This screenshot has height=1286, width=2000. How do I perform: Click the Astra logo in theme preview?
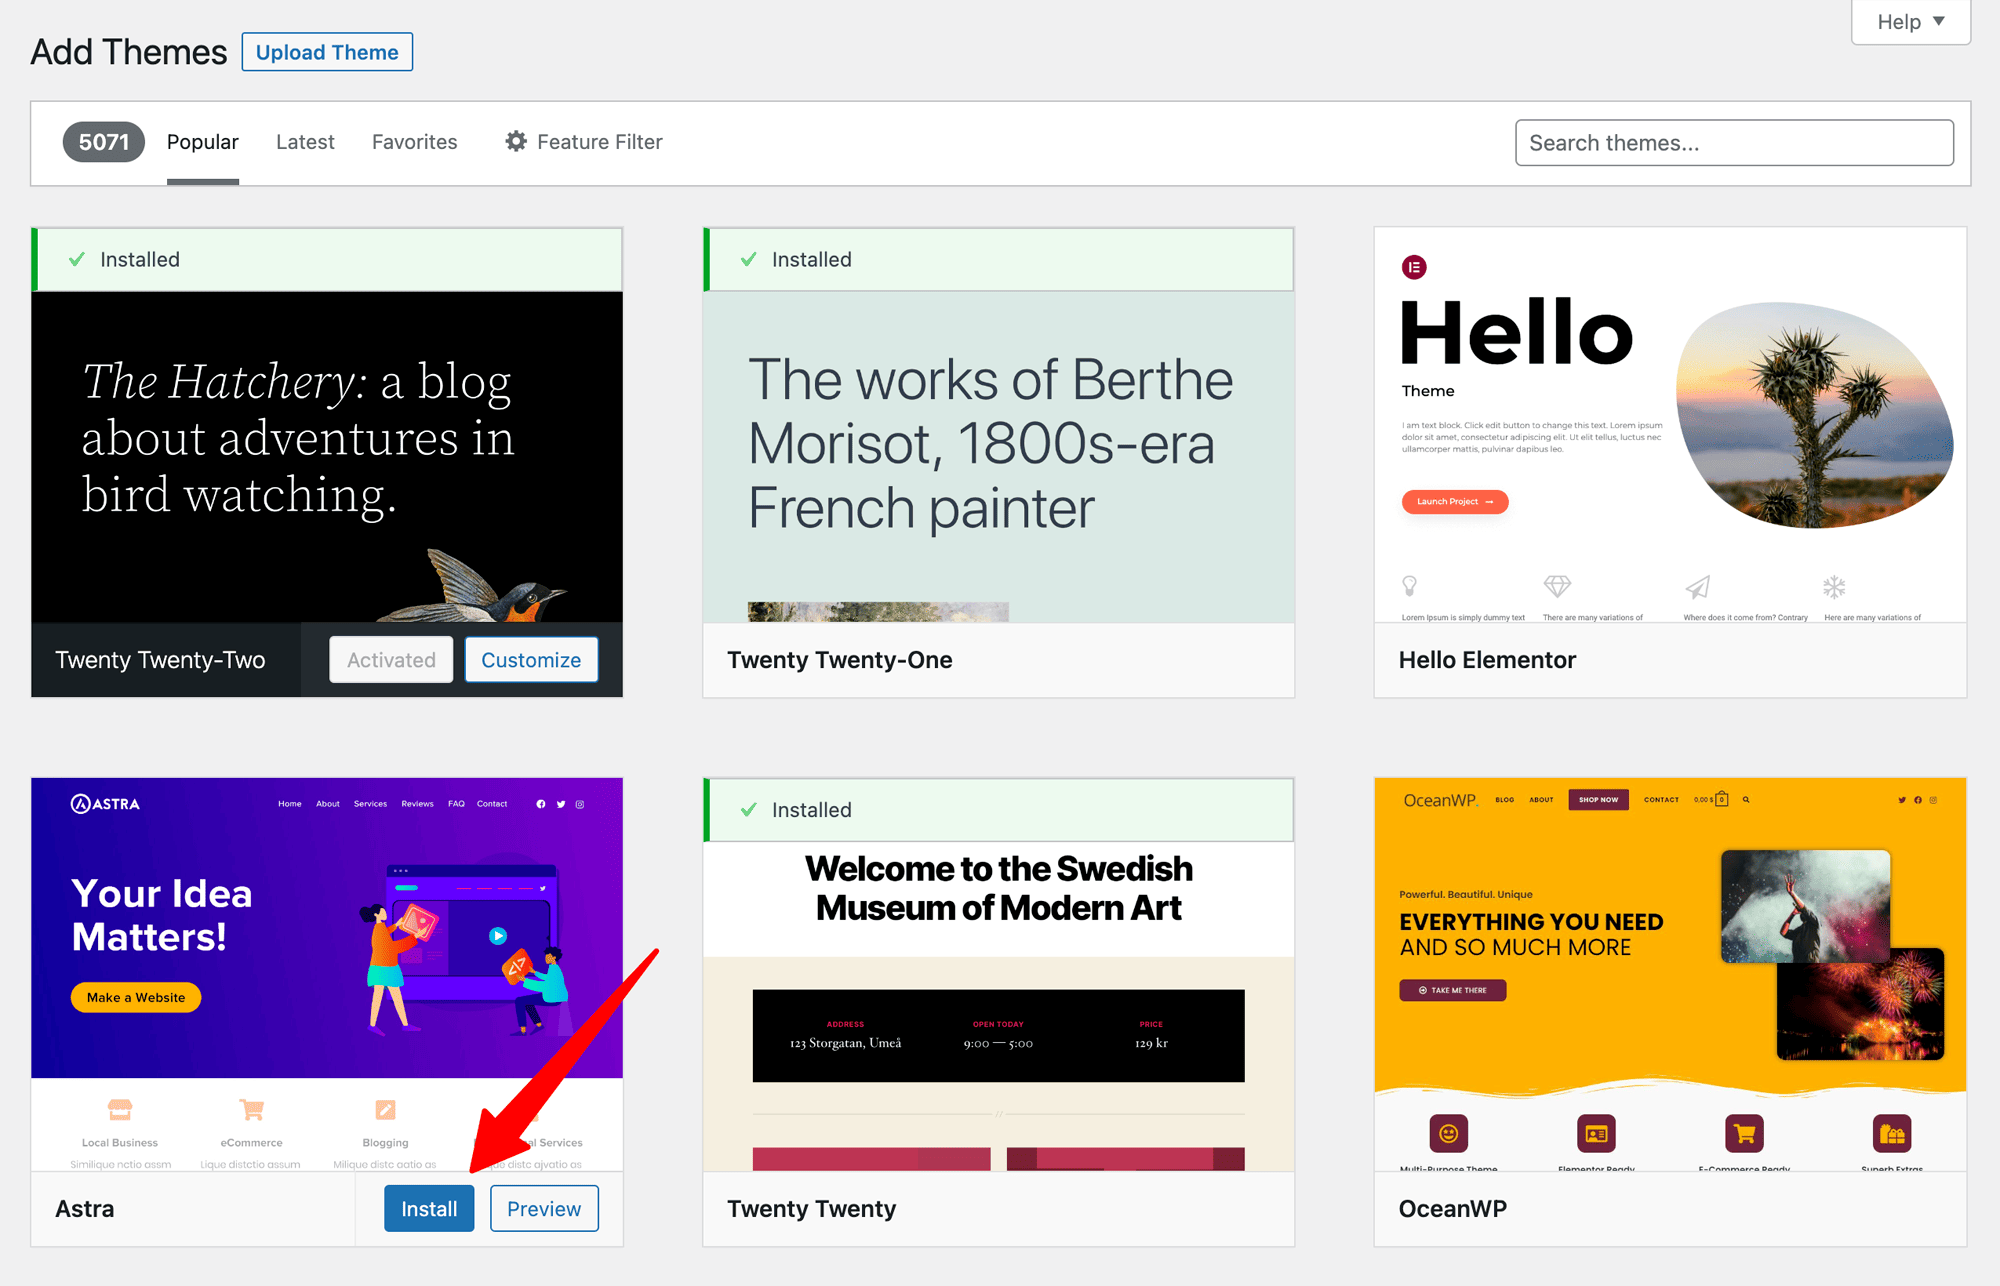[105, 804]
